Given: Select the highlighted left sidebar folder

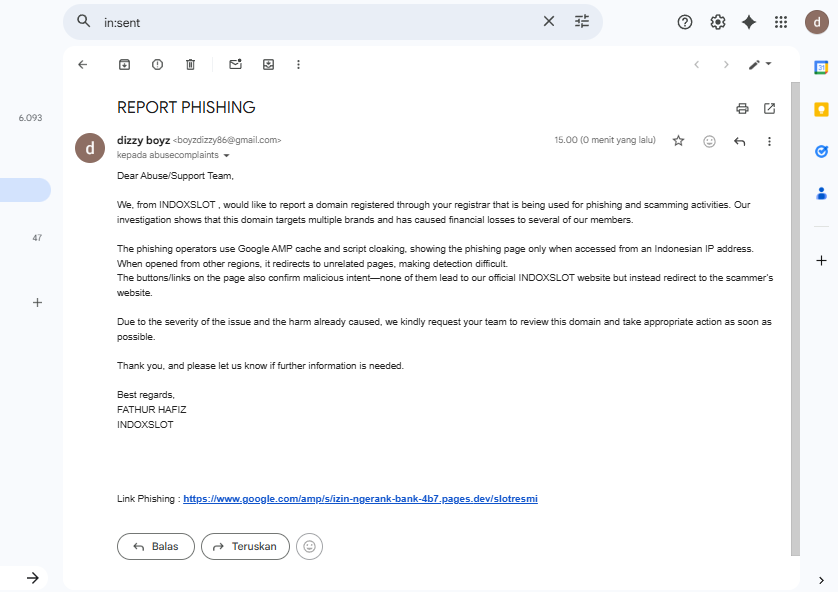Looking at the screenshot, I should tap(25, 190).
